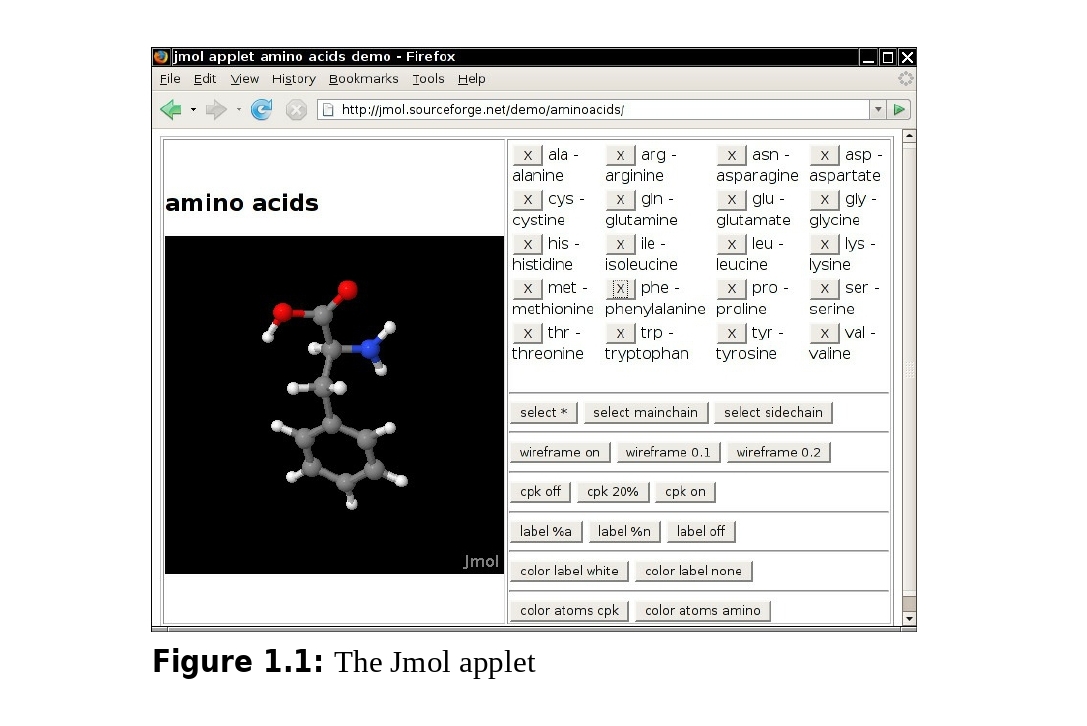The height and width of the screenshot is (726, 1087).
Task: Open the Forward button history dropdown arrow
Action: (x=238, y=110)
